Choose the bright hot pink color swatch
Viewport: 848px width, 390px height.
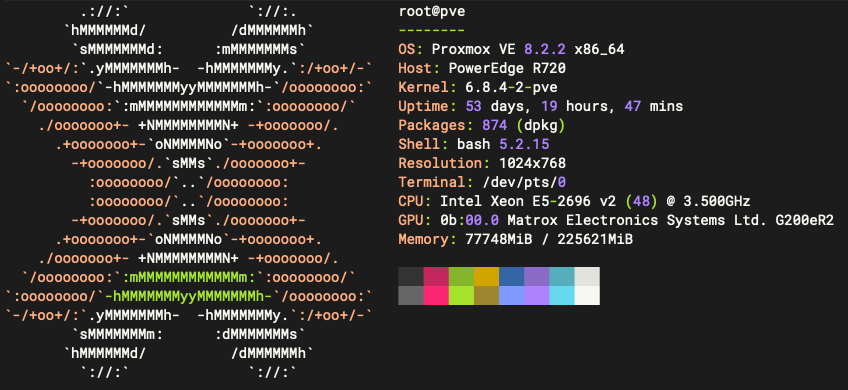point(436,295)
